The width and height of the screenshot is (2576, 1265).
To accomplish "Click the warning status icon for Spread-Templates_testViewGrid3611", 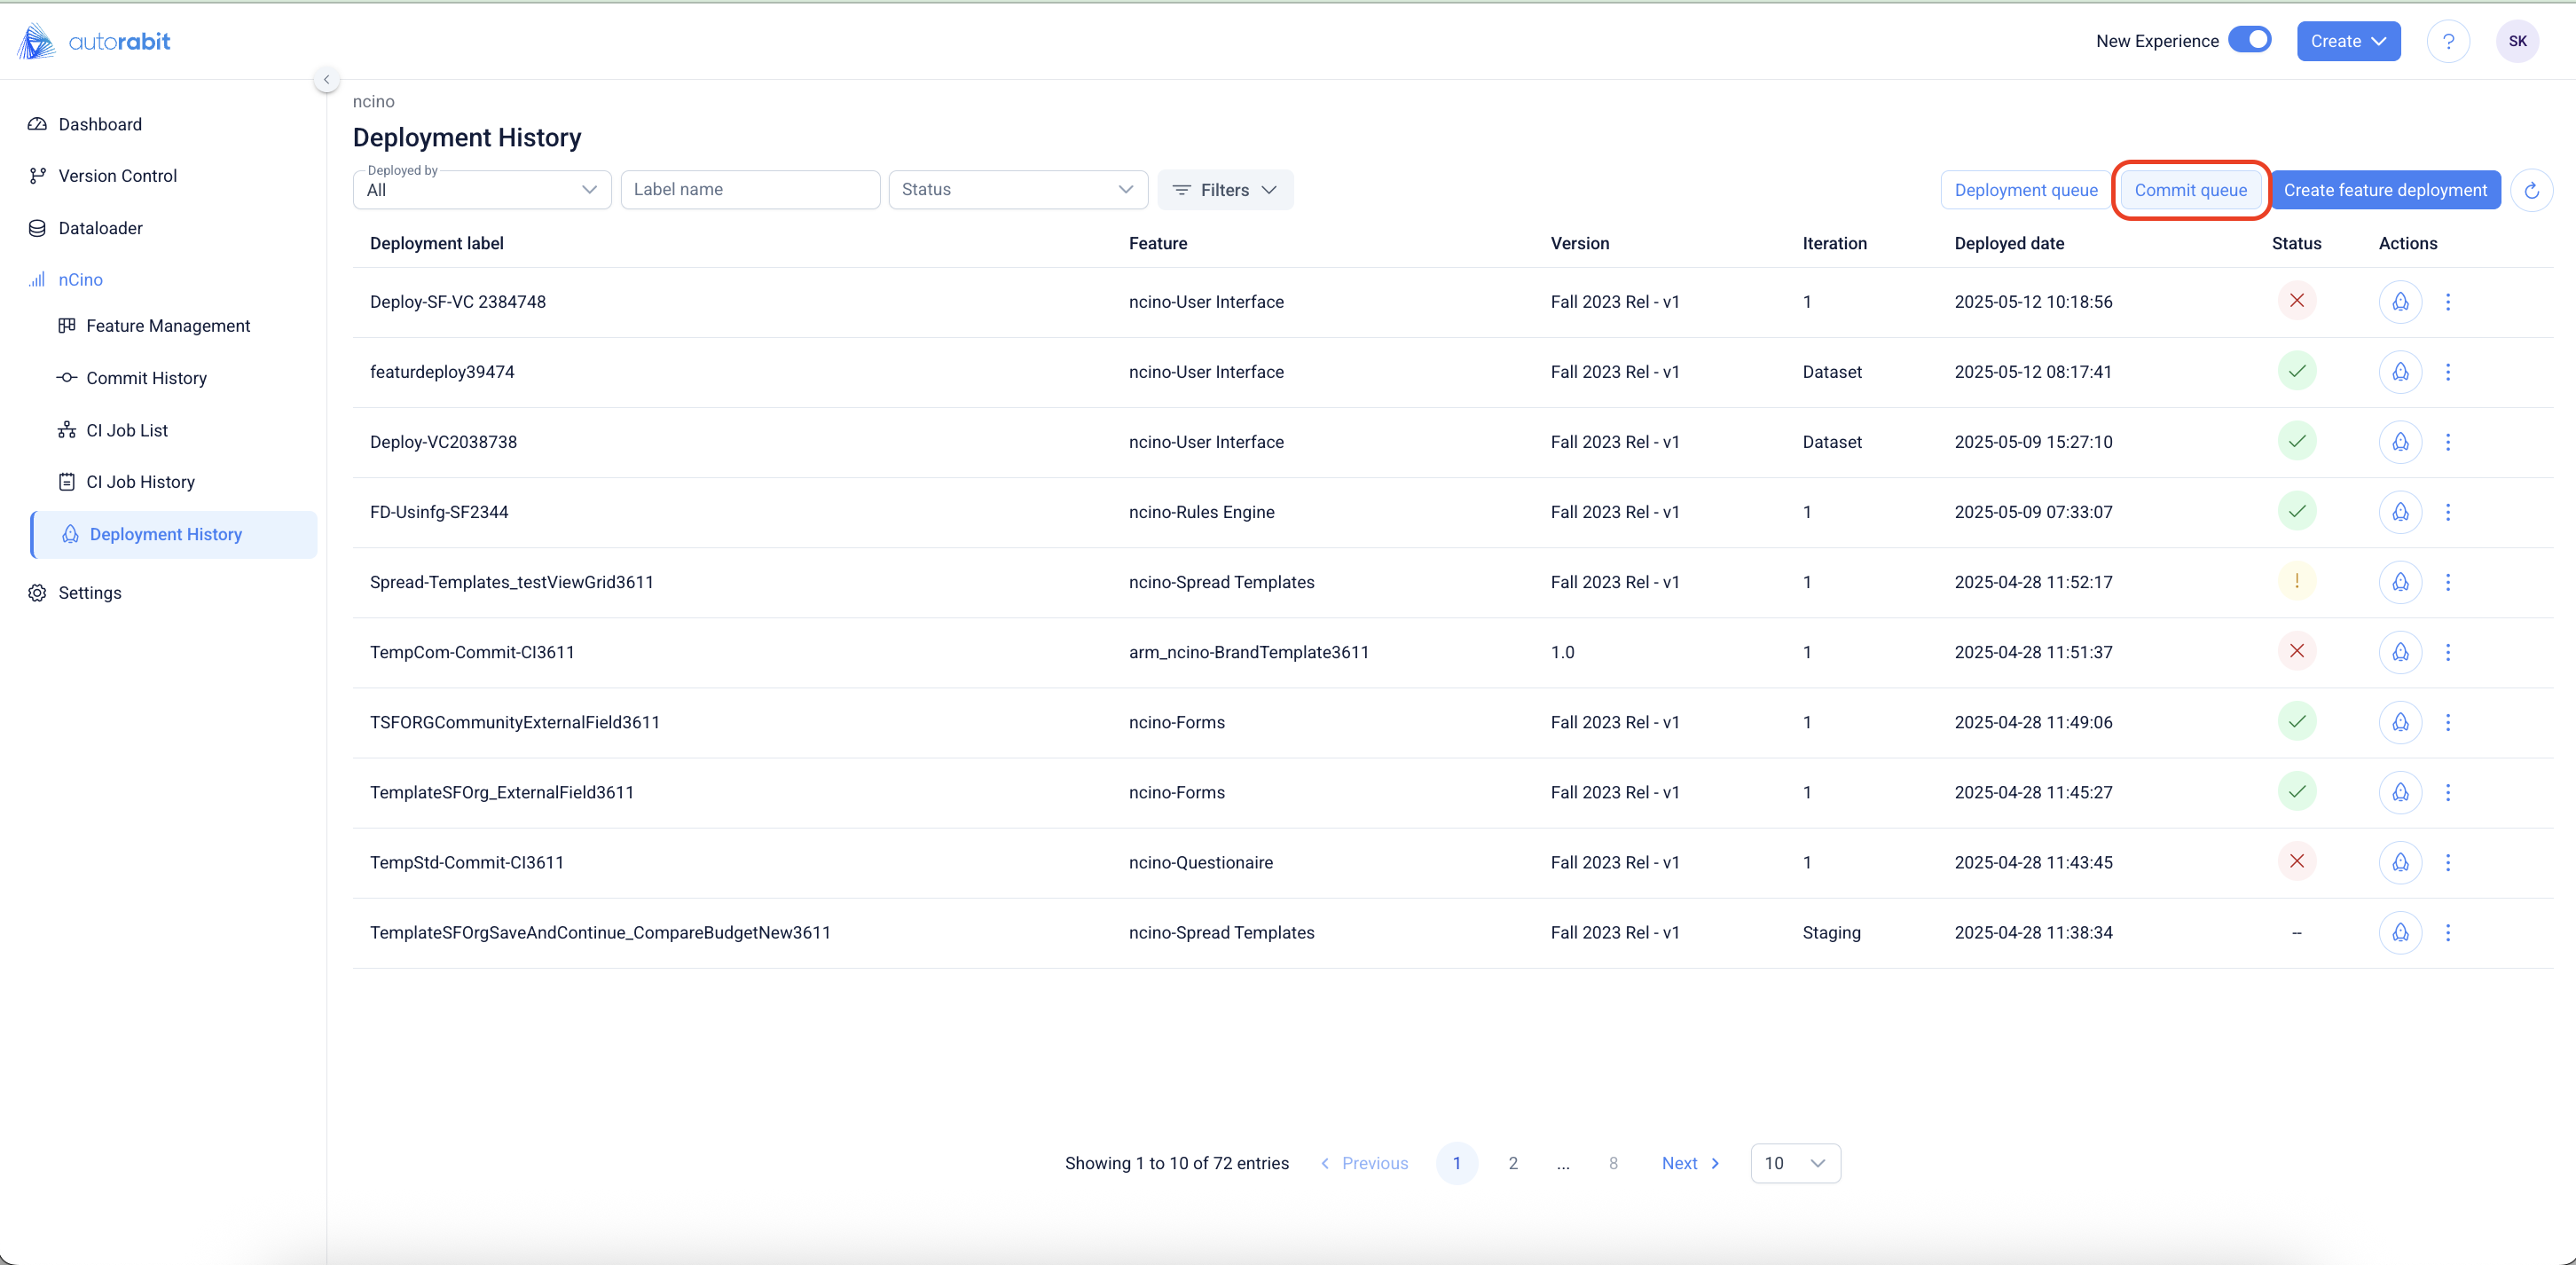I will [2297, 581].
